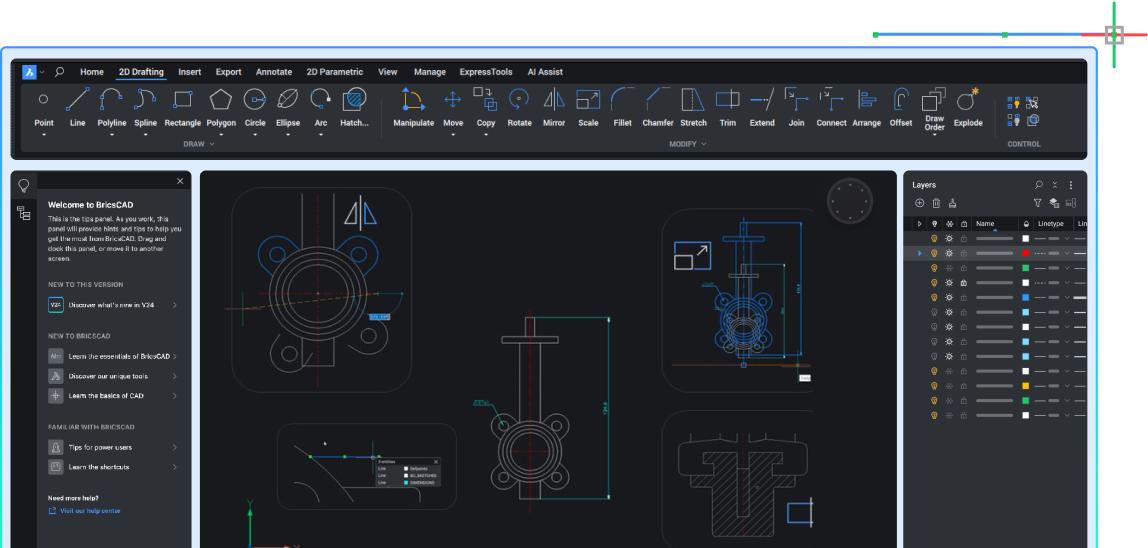Follow the Visit our help center link
Viewport: 1148px width, 548px height.
[84, 511]
